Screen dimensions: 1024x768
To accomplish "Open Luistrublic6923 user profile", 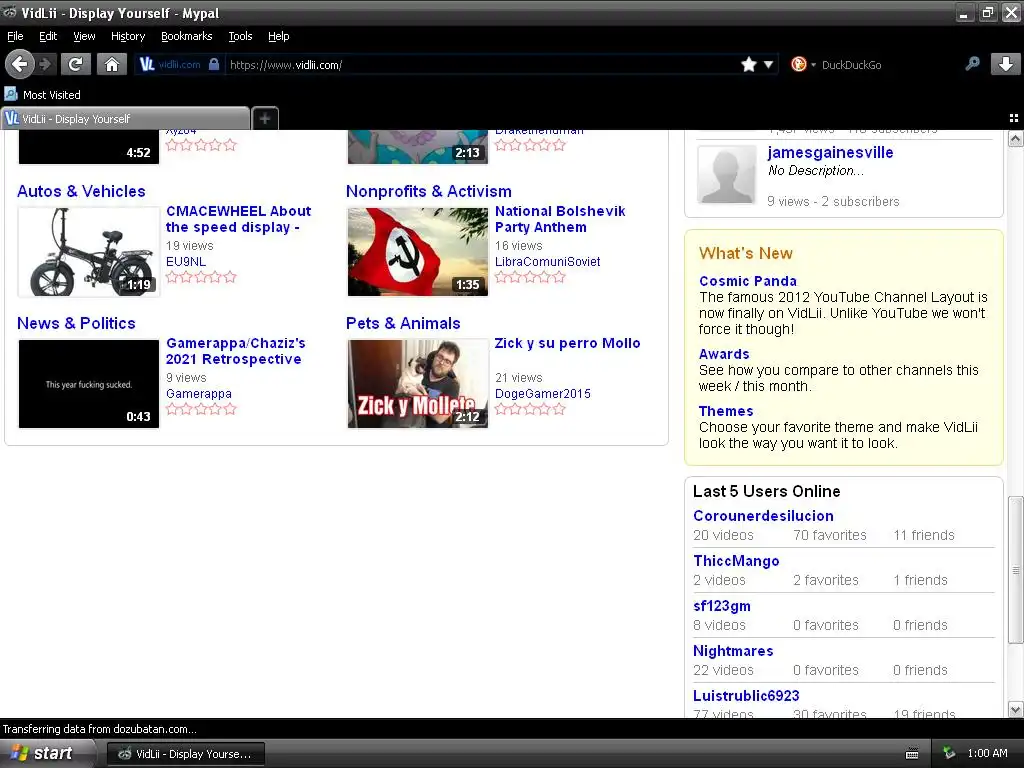I will [x=746, y=696].
